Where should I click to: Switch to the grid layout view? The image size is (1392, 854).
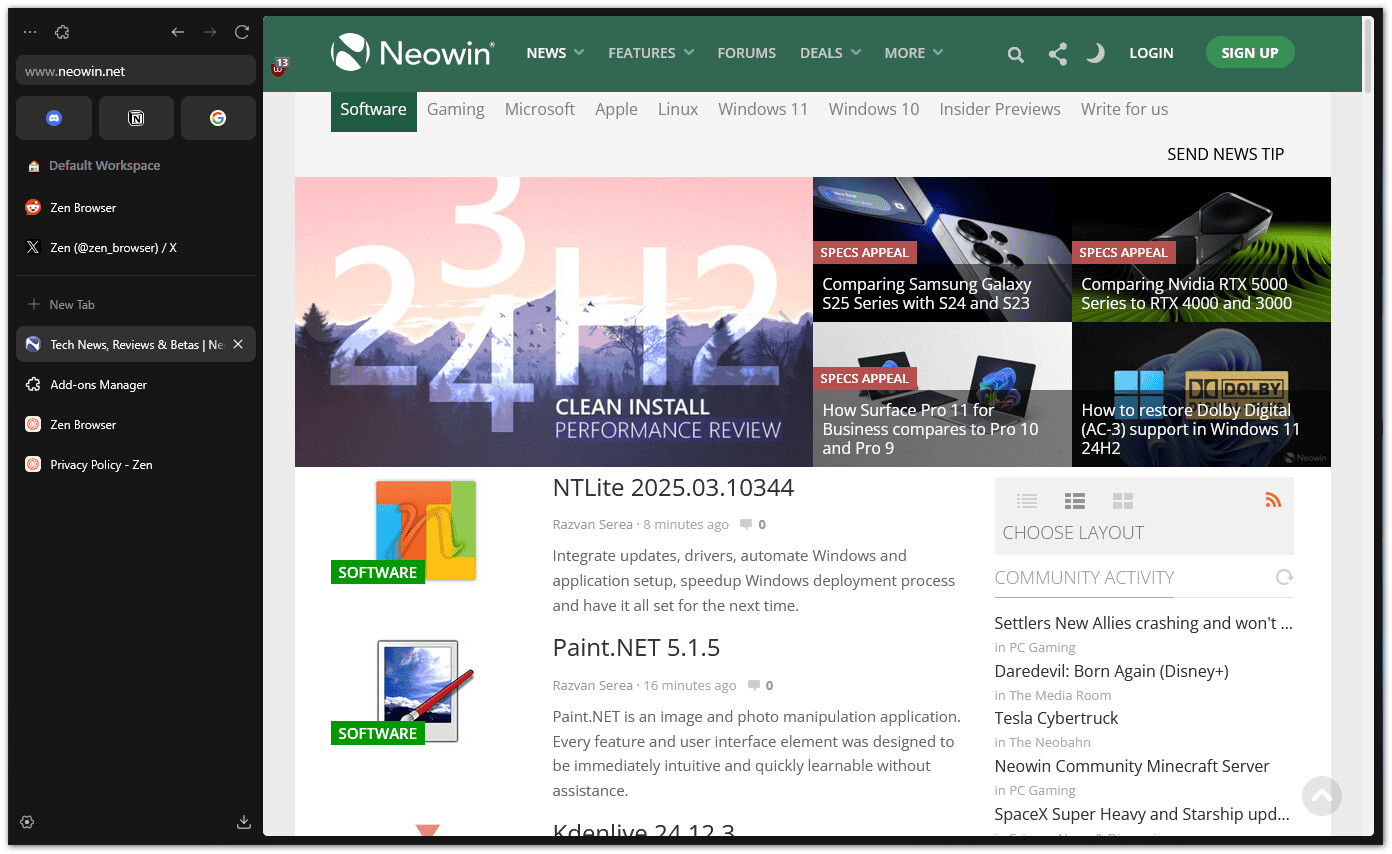1123,500
